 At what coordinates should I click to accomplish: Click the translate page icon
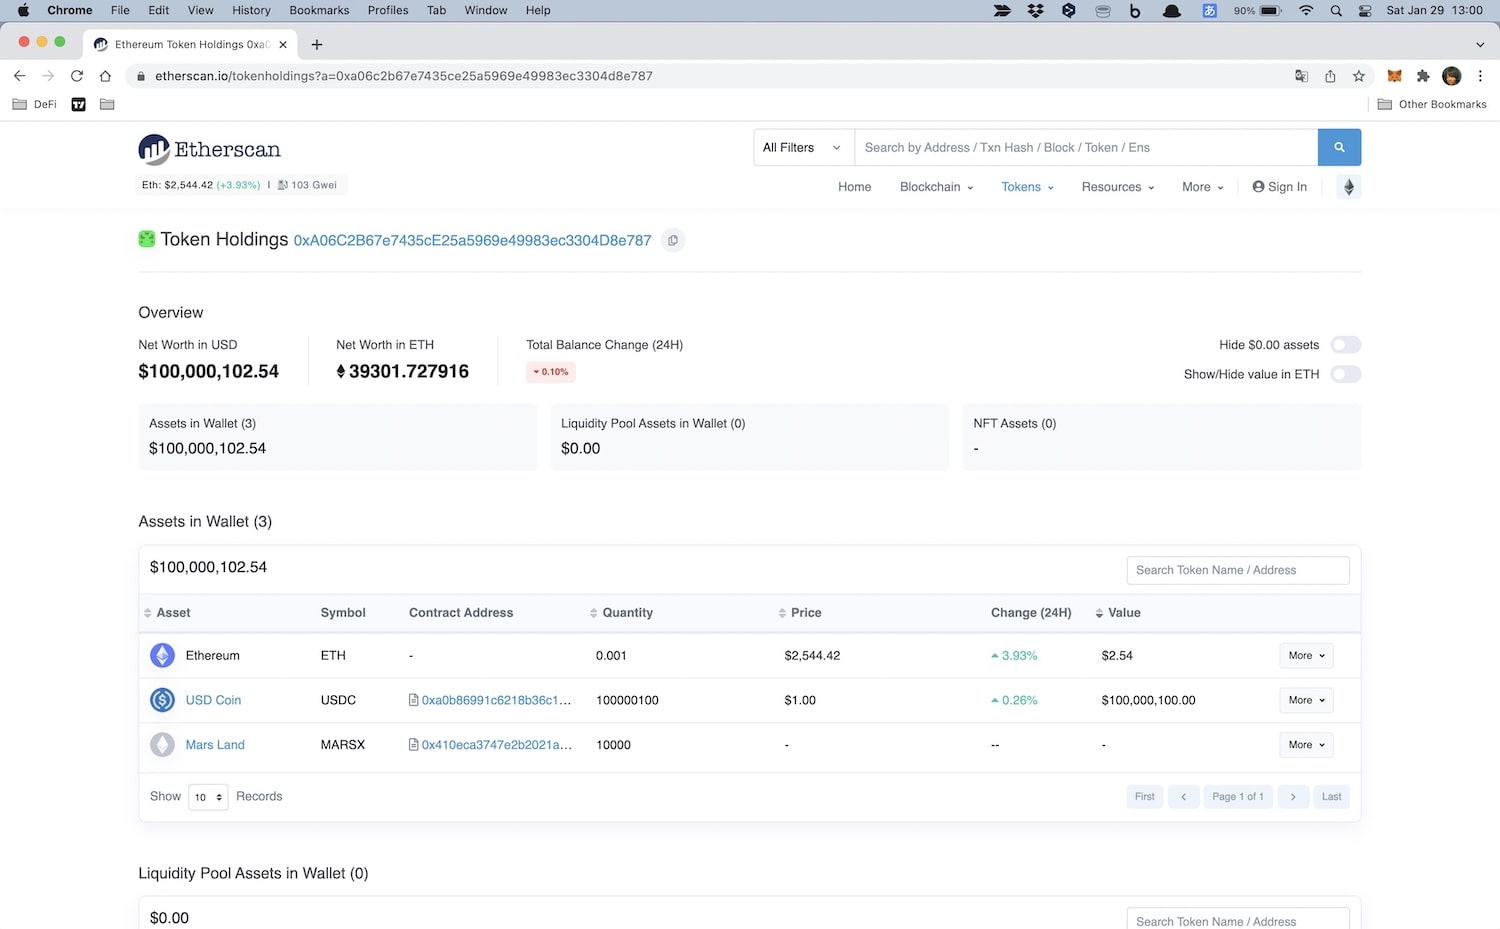(1301, 76)
